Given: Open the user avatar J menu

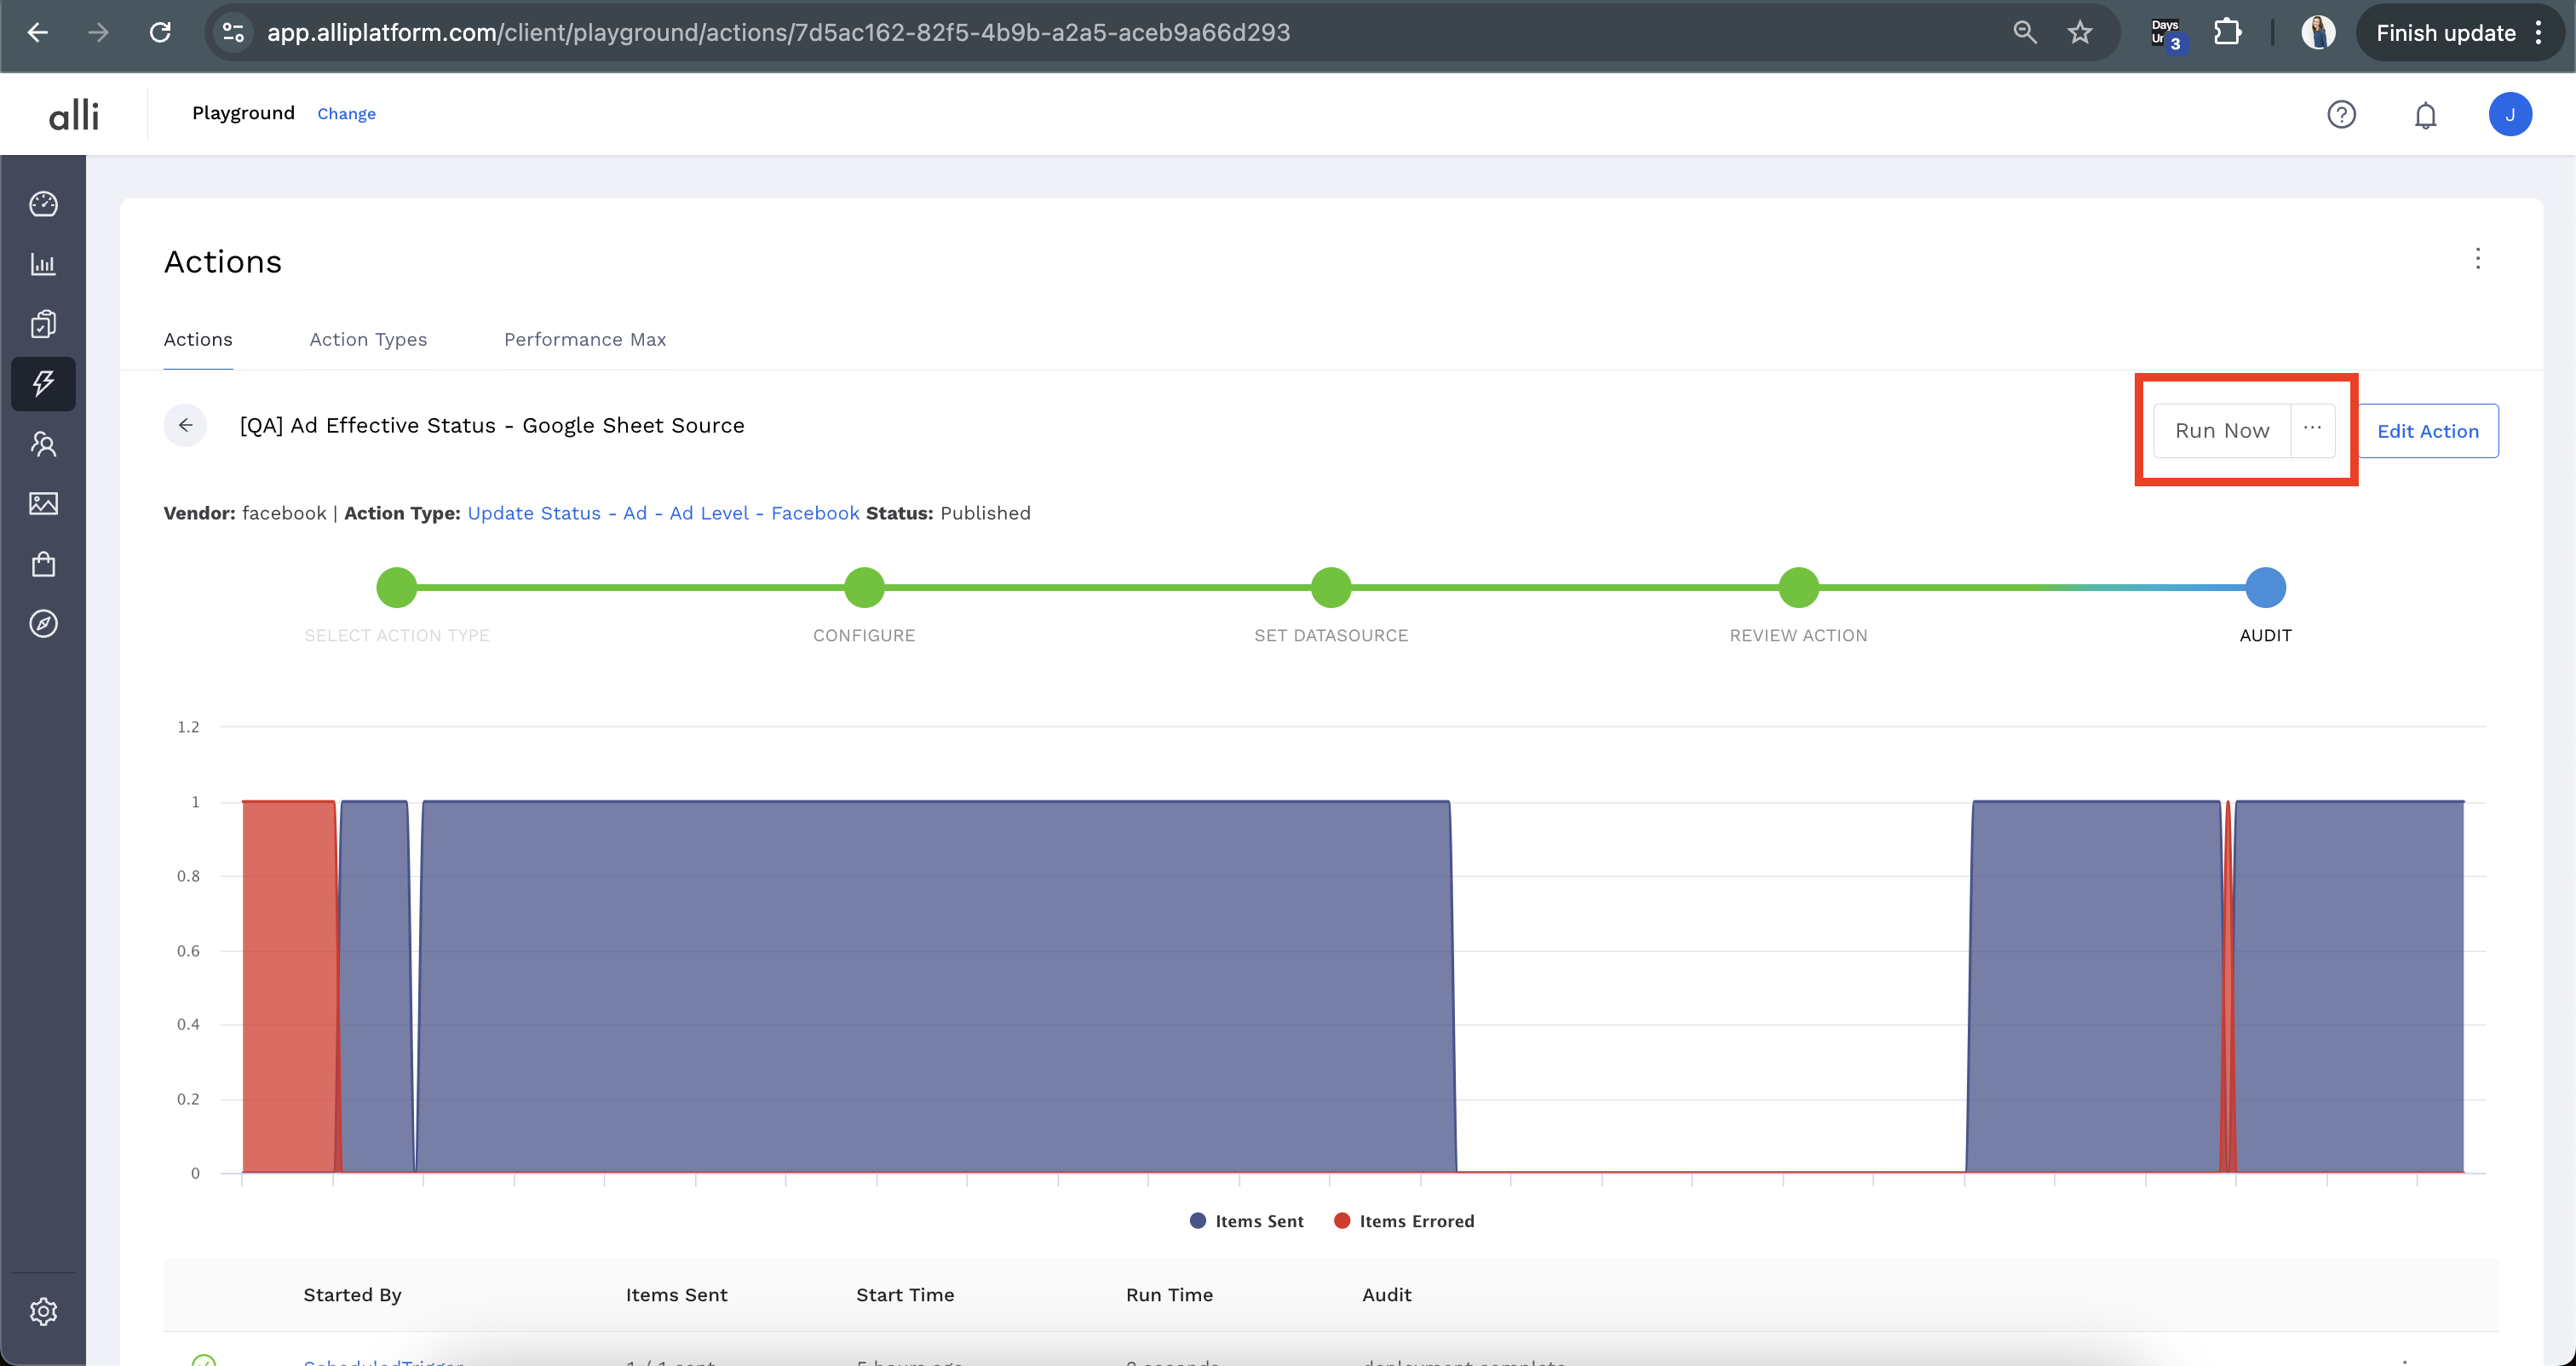Looking at the screenshot, I should (x=2509, y=115).
